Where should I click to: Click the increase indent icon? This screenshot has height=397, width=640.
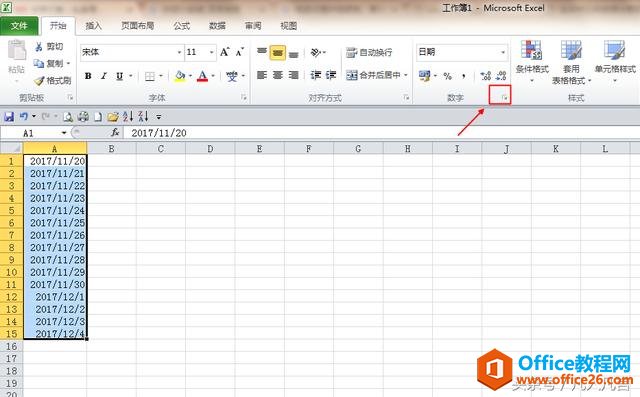click(331, 75)
